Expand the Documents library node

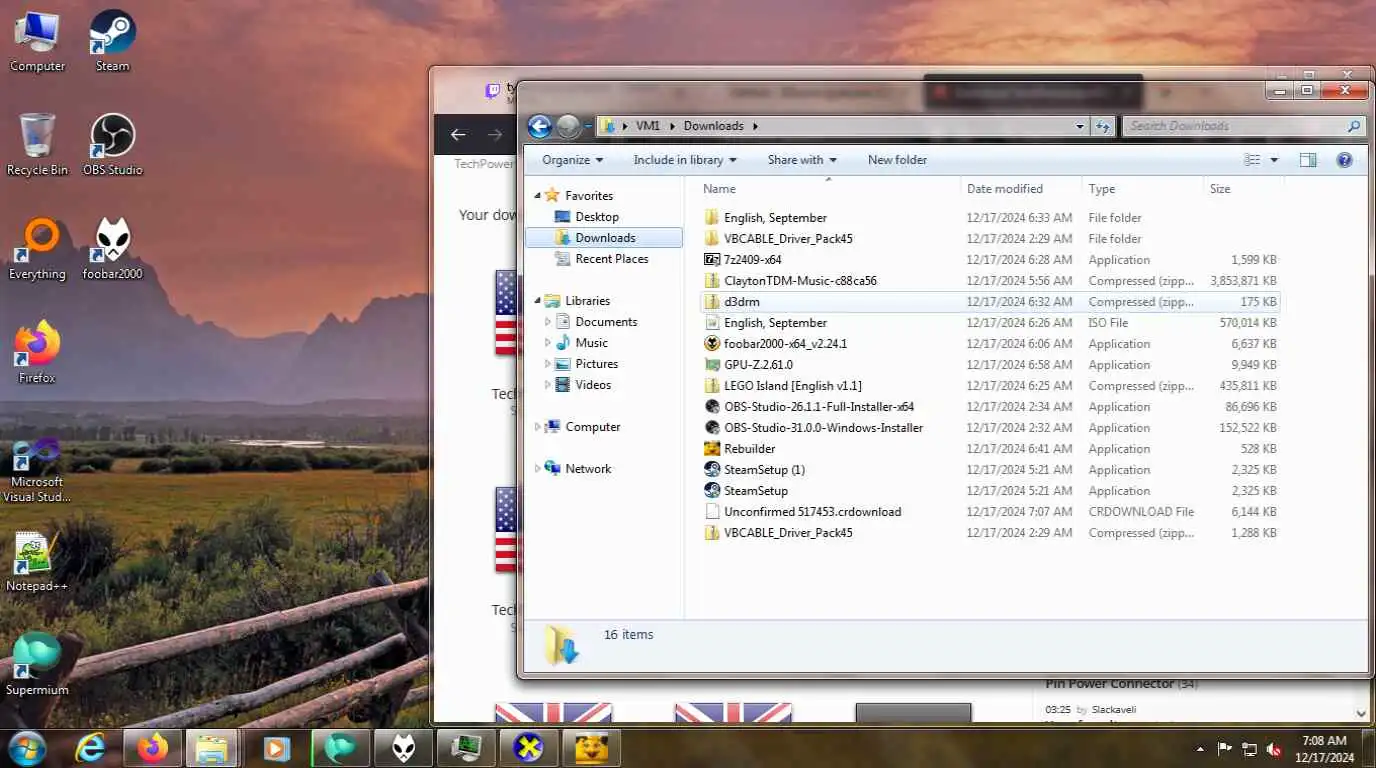click(547, 322)
